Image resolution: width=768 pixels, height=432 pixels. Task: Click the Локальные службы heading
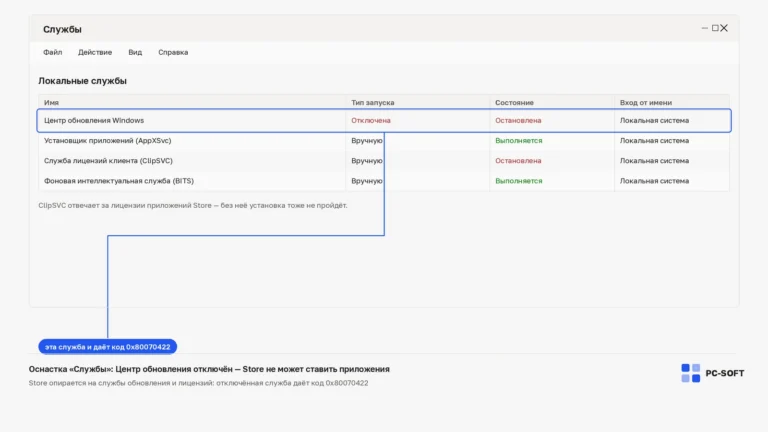pyautogui.click(x=82, y=81)
